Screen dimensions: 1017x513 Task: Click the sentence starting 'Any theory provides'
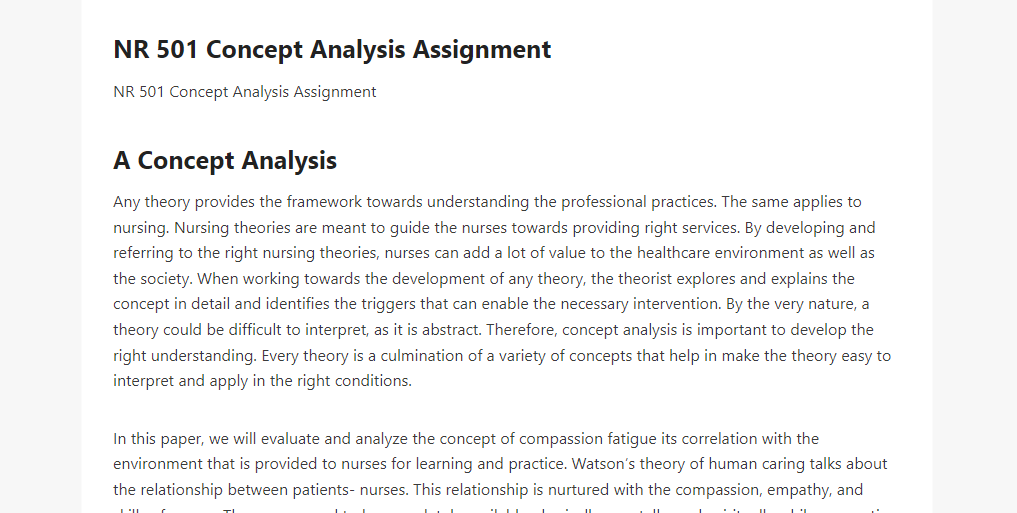click(415, 202)
